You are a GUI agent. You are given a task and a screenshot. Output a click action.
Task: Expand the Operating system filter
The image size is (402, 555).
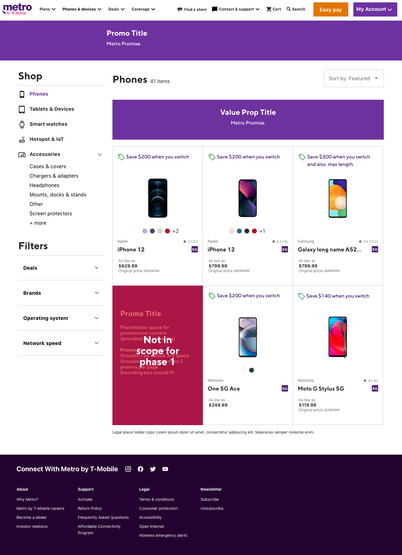(x=61, y=318)
